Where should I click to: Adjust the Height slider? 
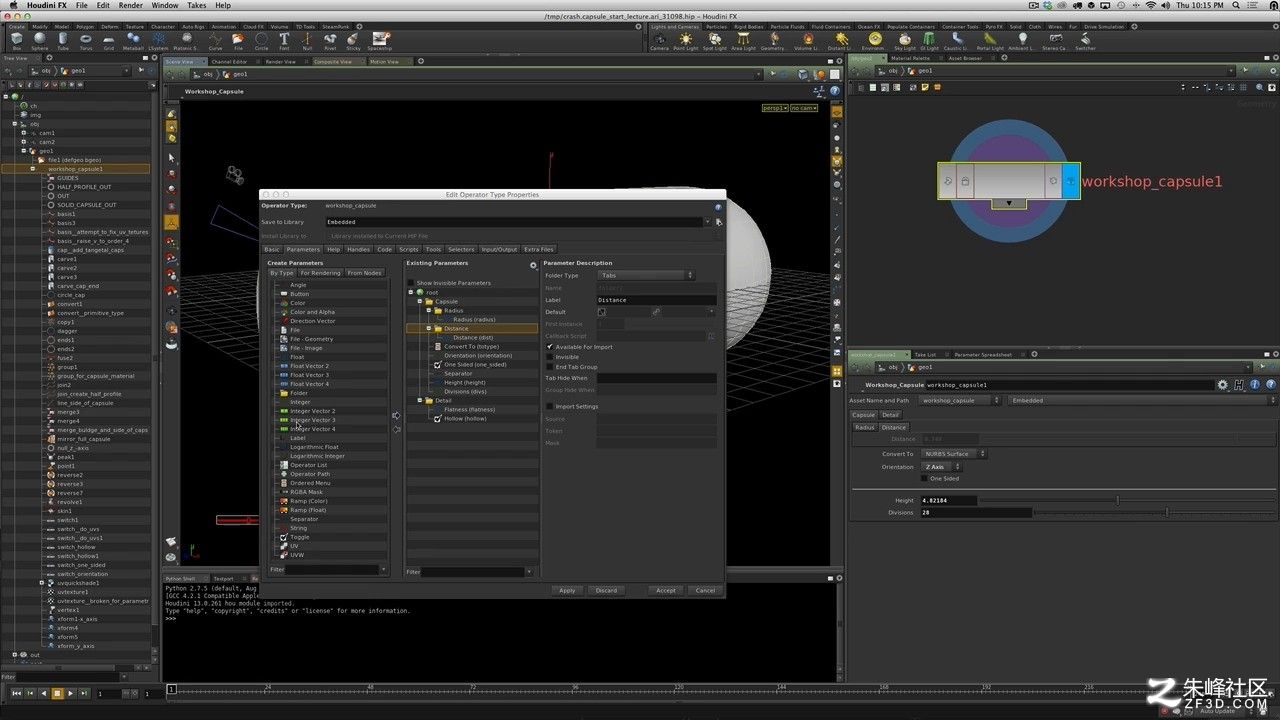coord(1117,500)
